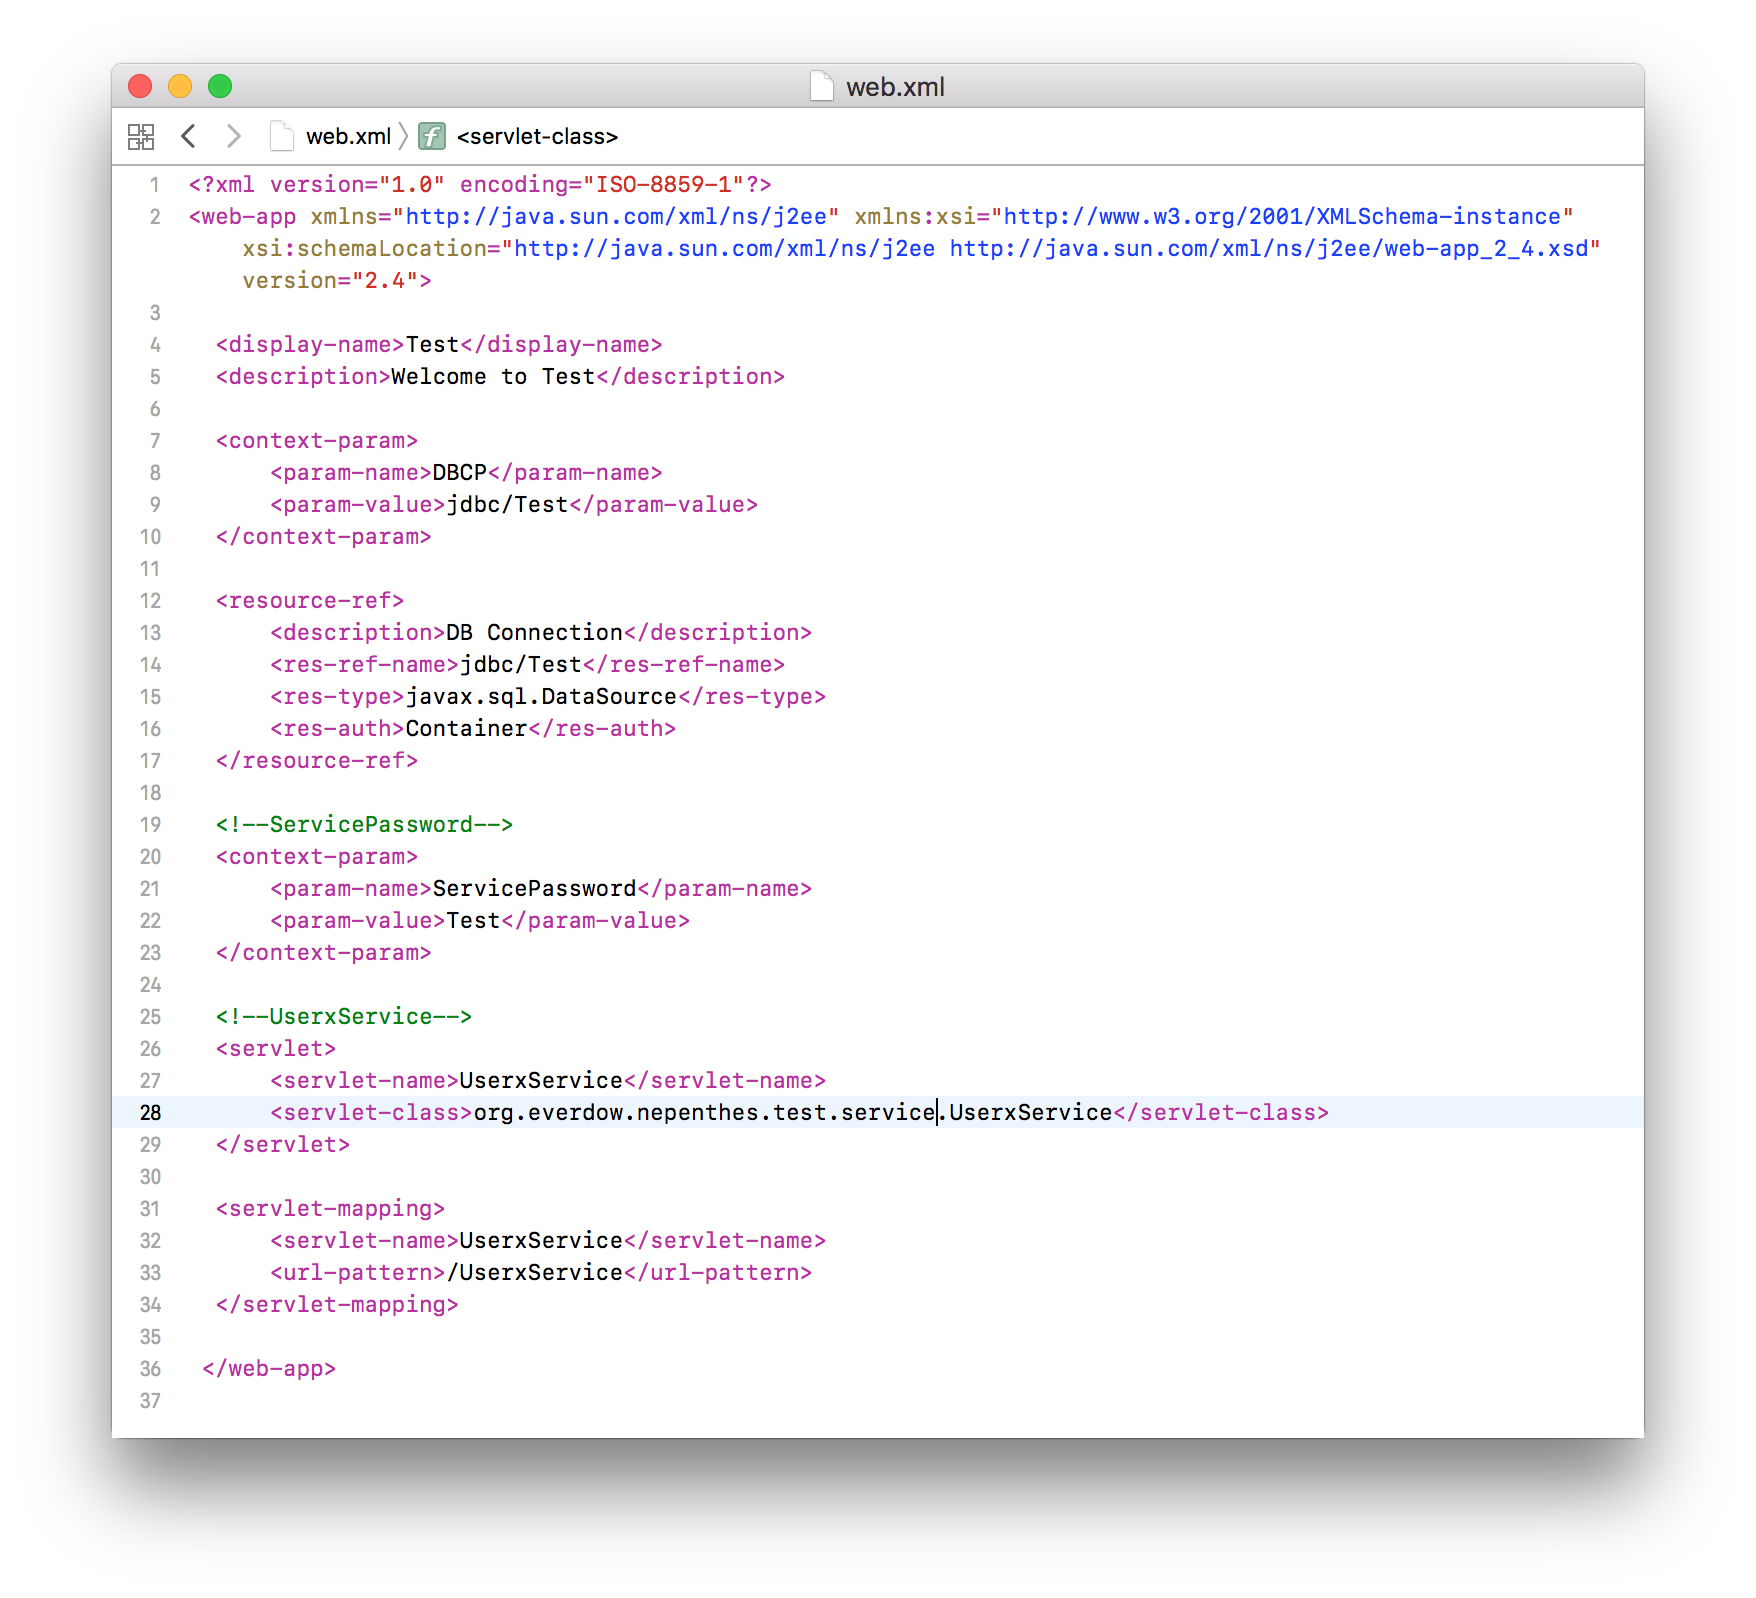Screen dimensions: 1756x1598
Task: Click the <?xml version declaration line
Action: [480, 185]
